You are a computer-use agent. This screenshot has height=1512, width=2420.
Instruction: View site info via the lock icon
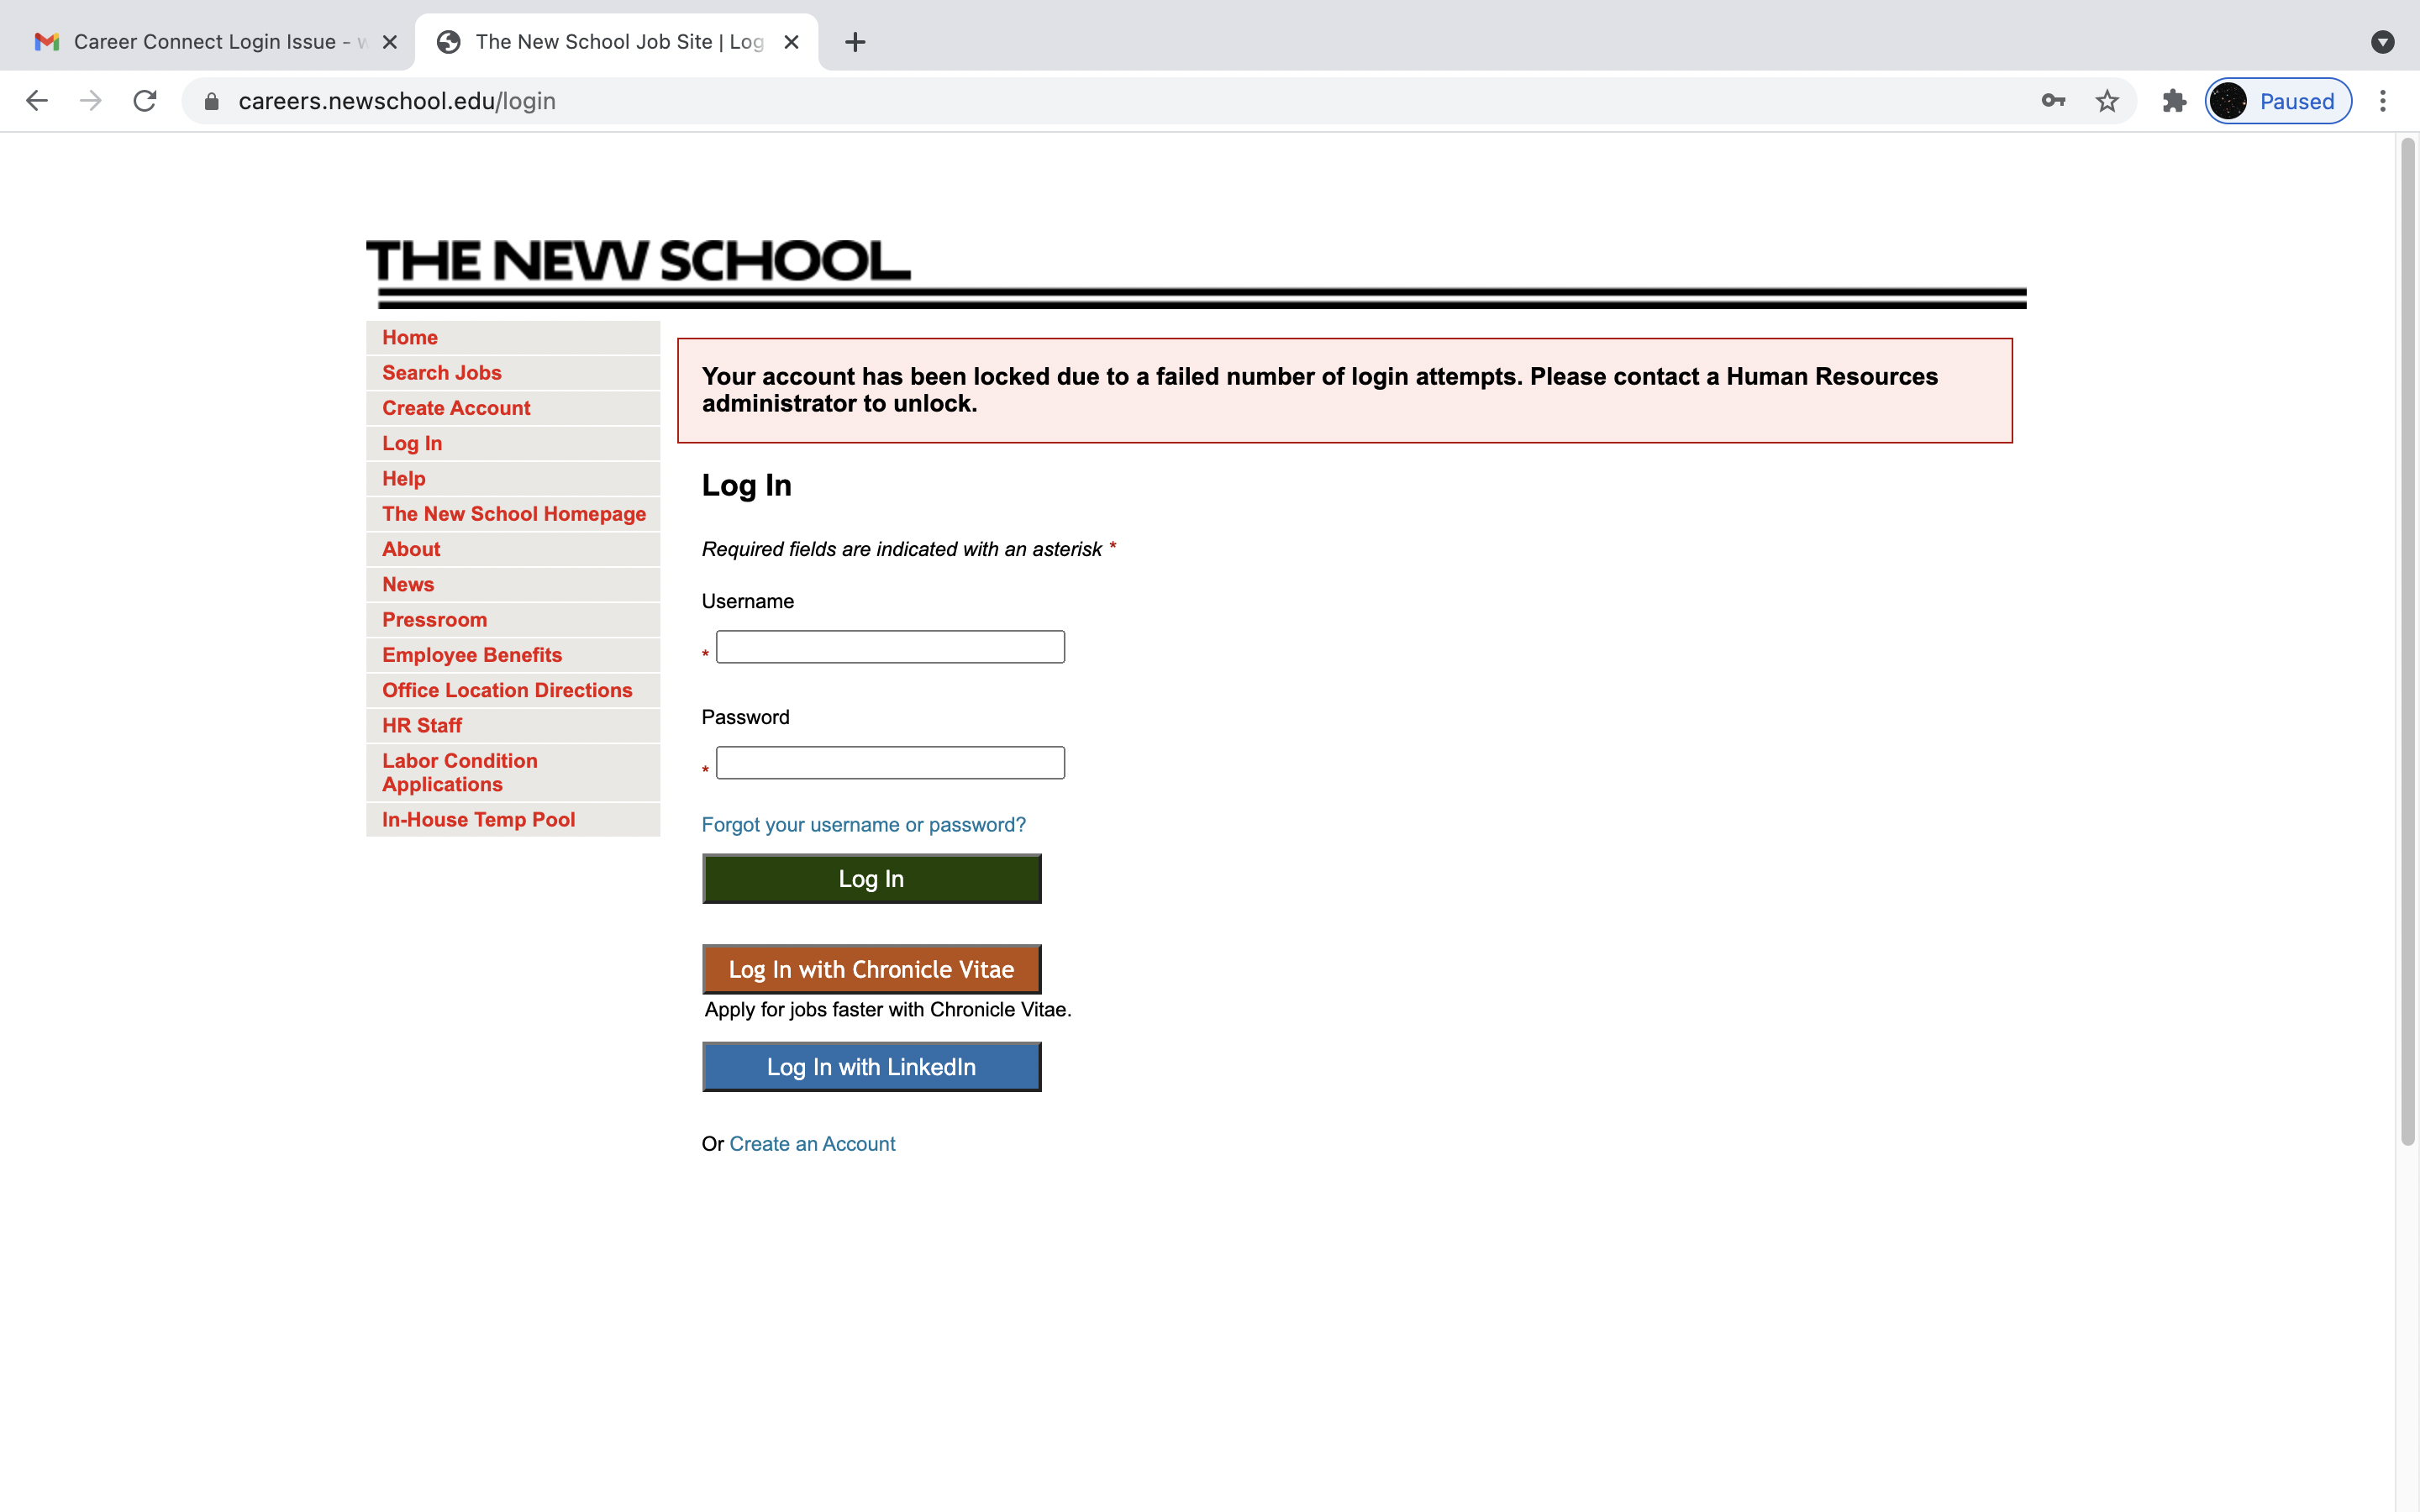(211, 101)
